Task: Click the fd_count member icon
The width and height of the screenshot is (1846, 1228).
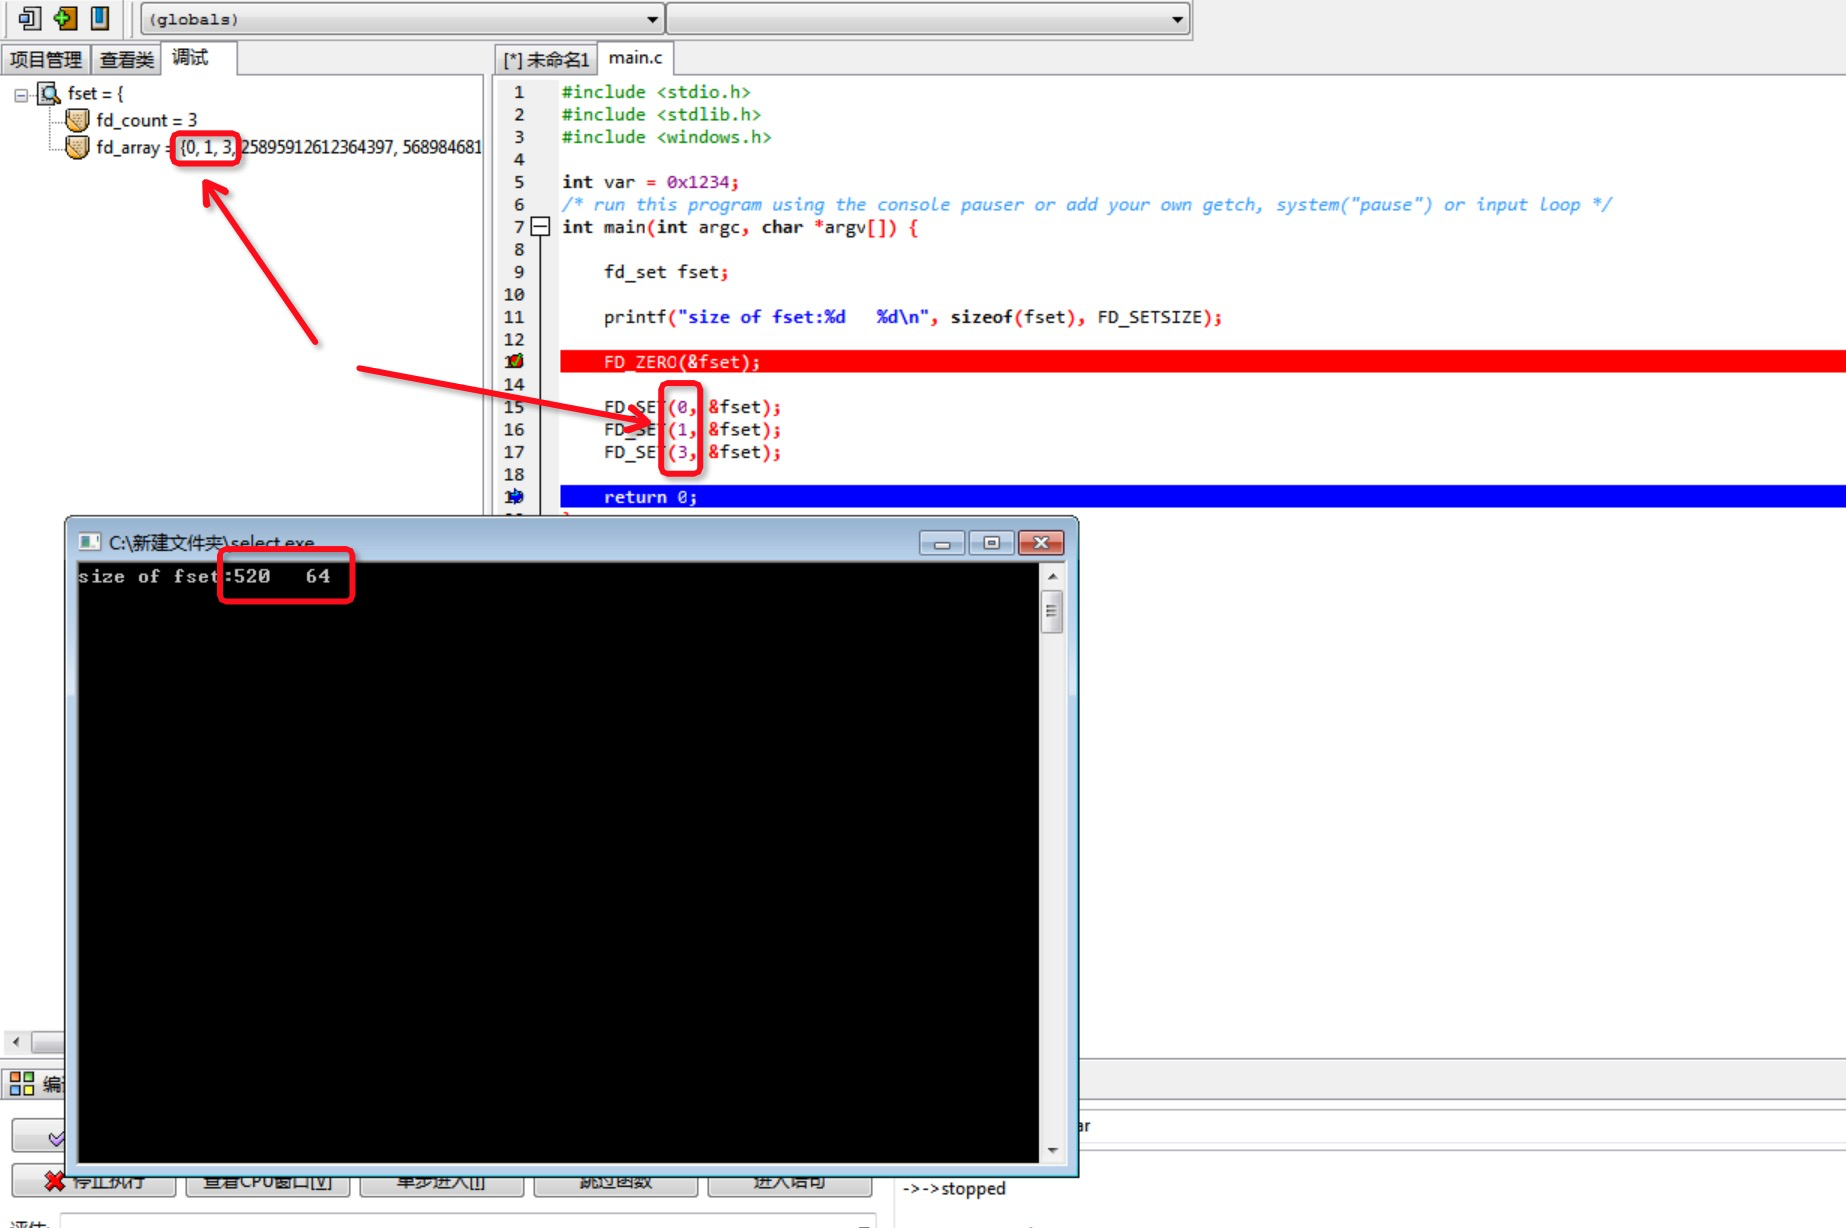Action: click(77, 120)
